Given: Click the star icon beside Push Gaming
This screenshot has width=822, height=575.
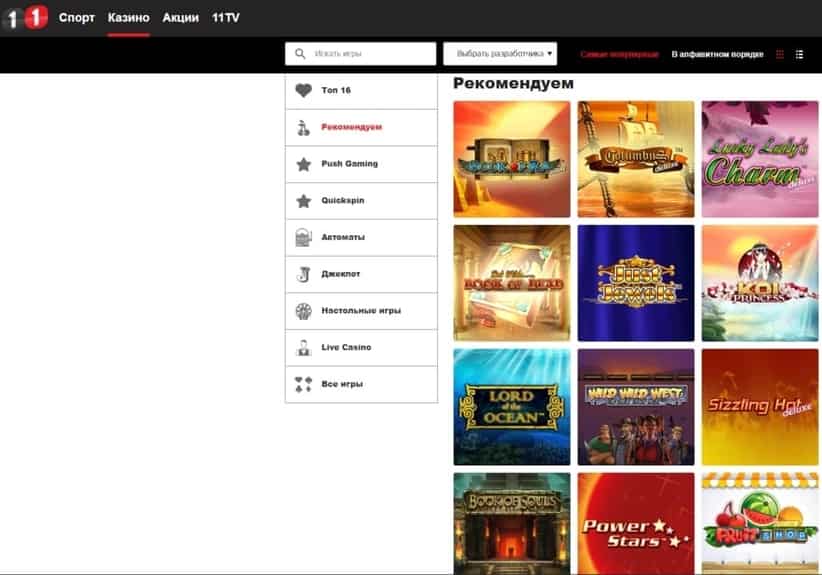Looking at the screenshot, I should tap(304, 164).
